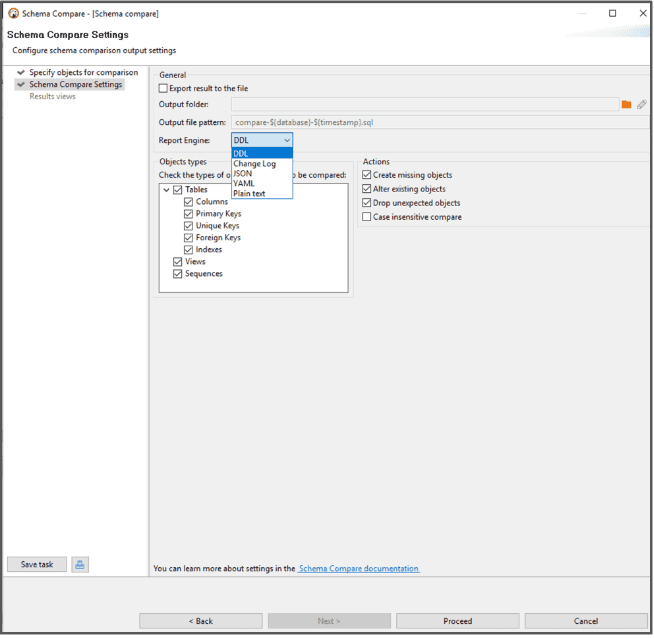
Task: Choose JSON report engine option
Action: pyautogui.click(x=243, y=174)
